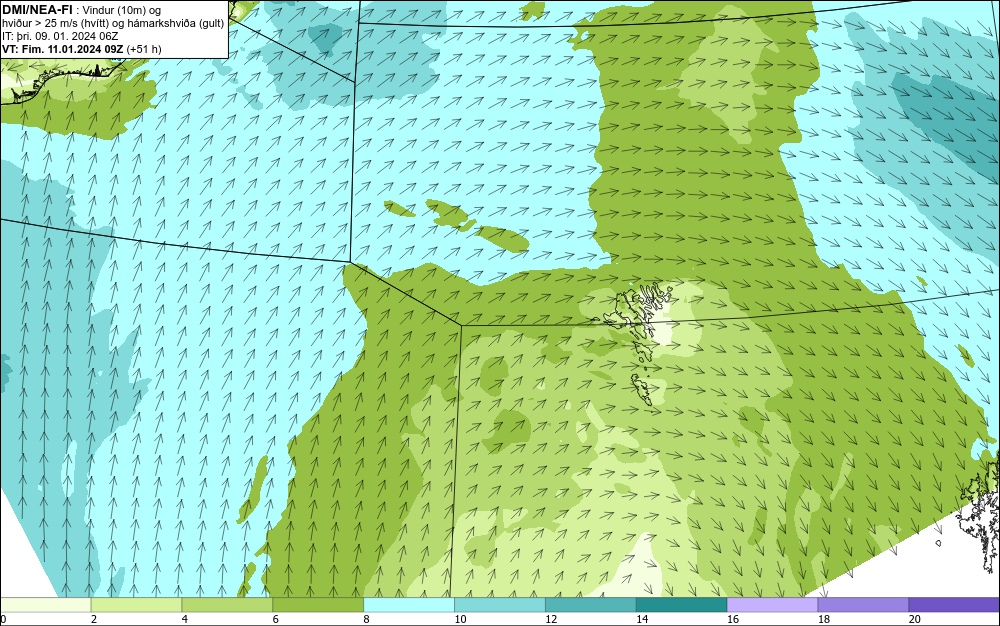Click the legend scale value 20
Screen dimensions: 1000x626
915,619
